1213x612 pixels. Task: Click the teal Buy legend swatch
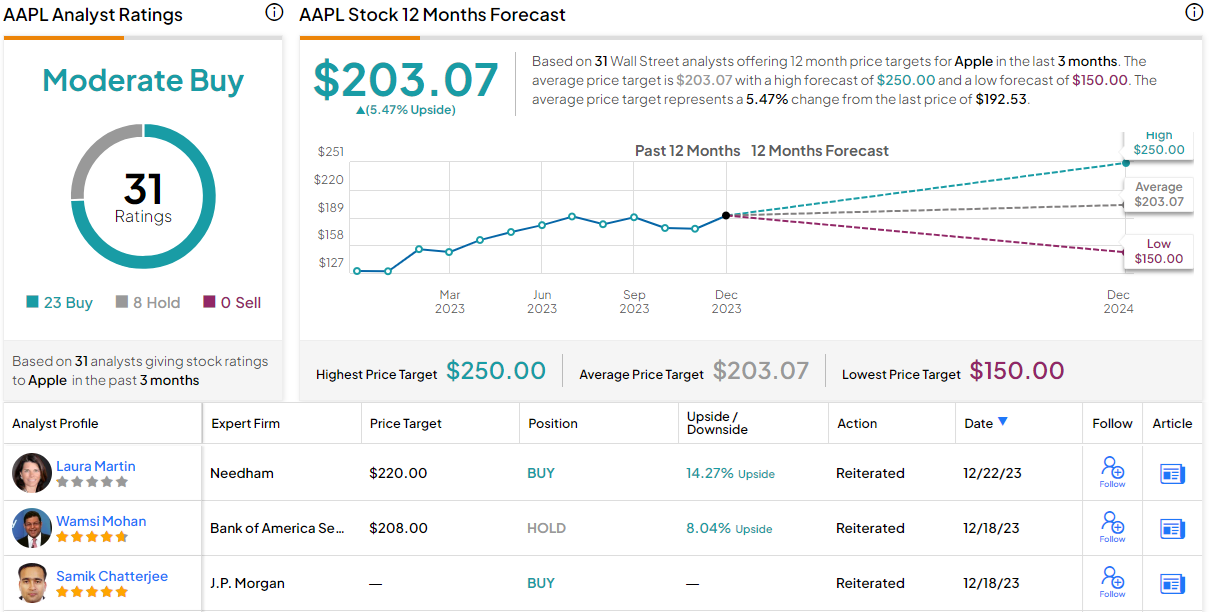[33, 302]
